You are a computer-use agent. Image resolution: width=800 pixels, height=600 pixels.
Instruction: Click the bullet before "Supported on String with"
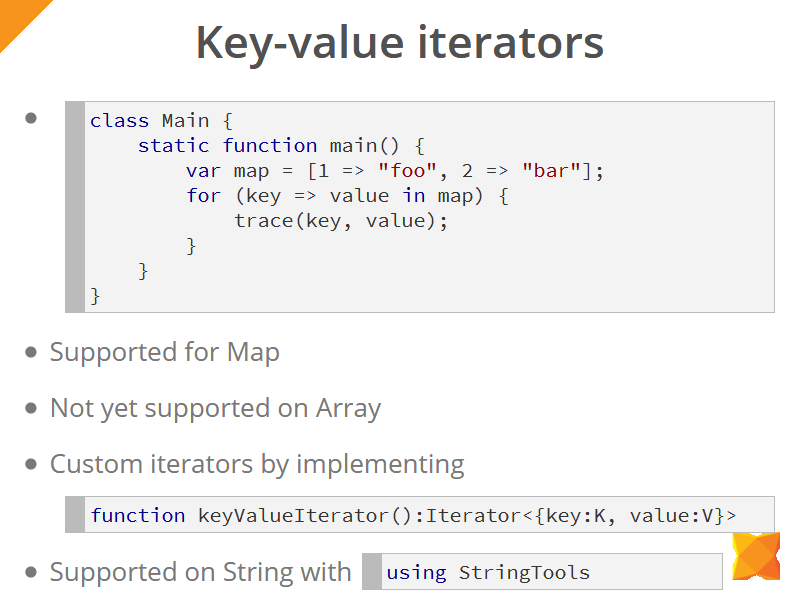click(31, 572)
